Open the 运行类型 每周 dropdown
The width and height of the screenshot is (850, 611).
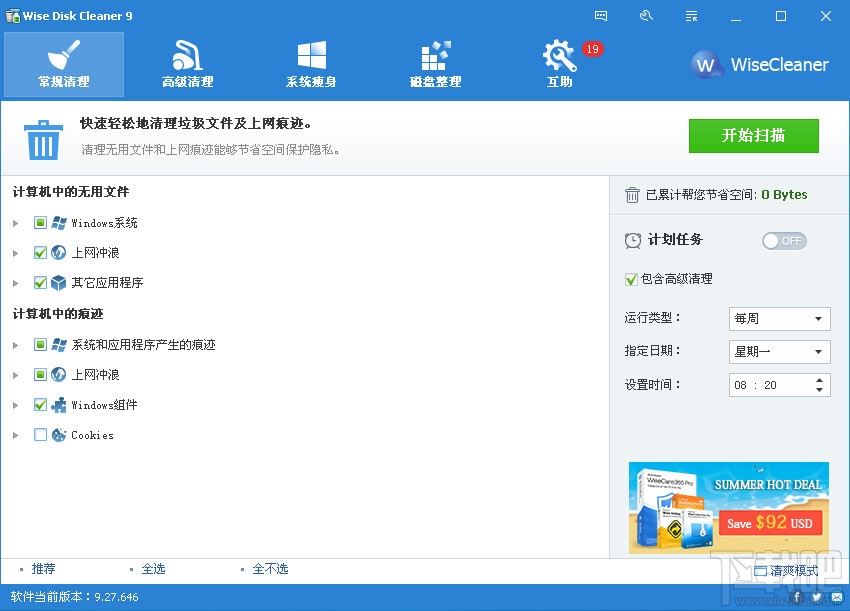780,319
